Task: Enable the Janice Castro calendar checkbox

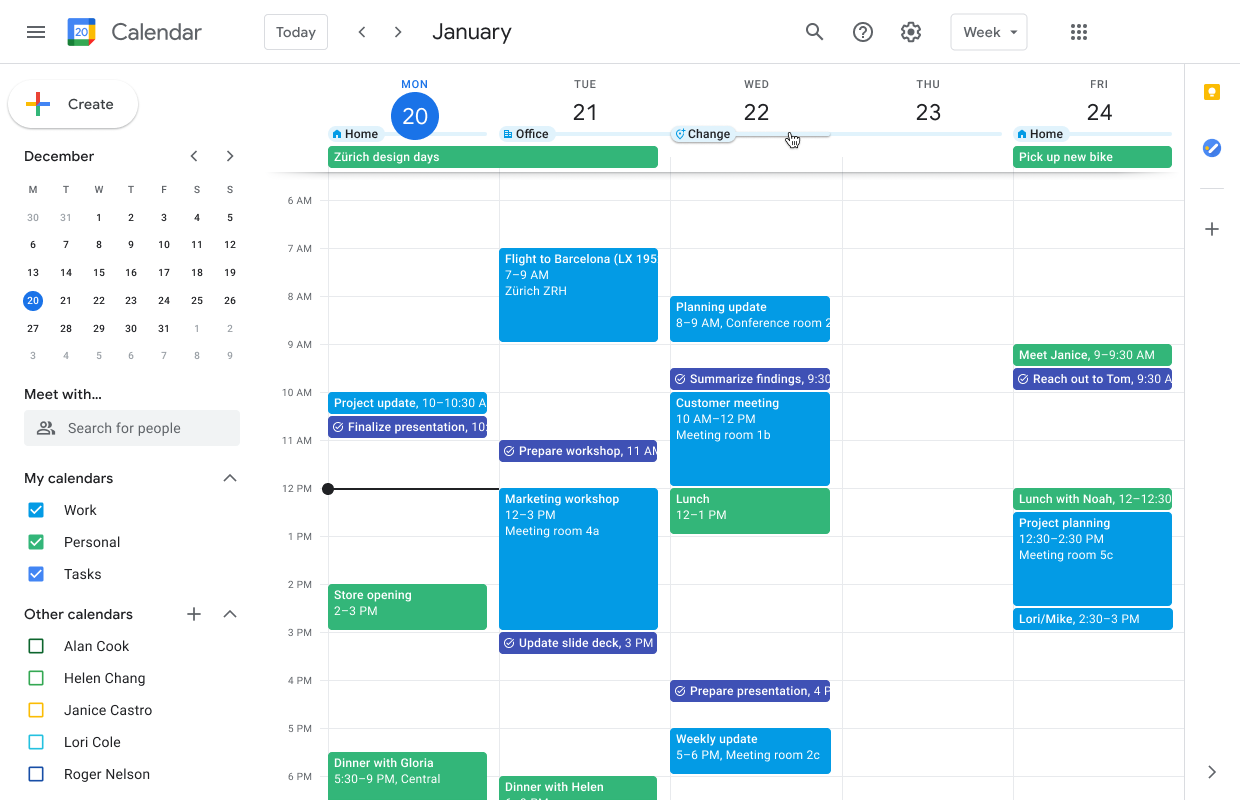Action: (x=36, y=710)
